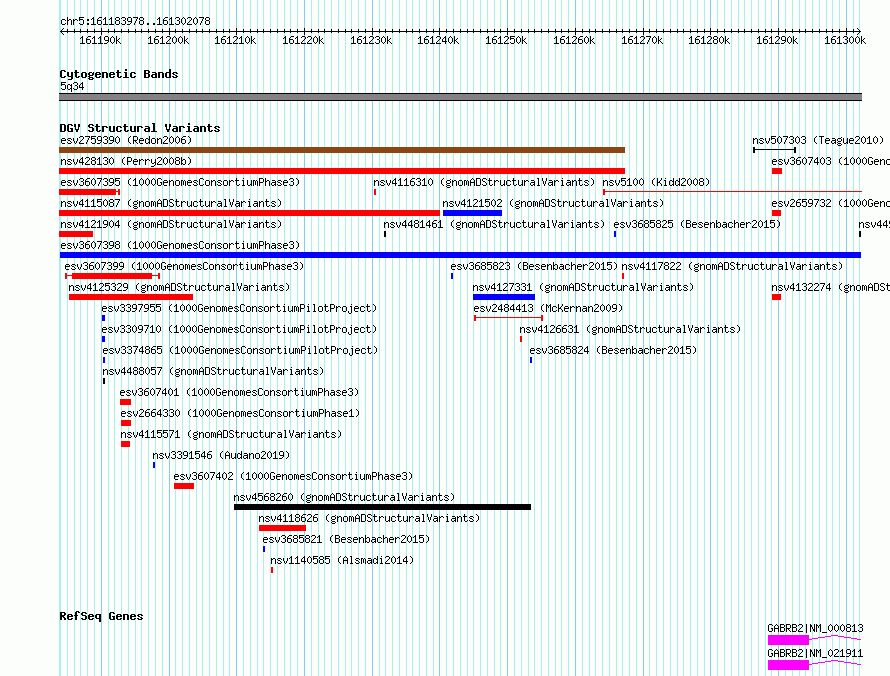Select the brown esv2759390 variant bar
890x676 pixels.
[342, 150]
